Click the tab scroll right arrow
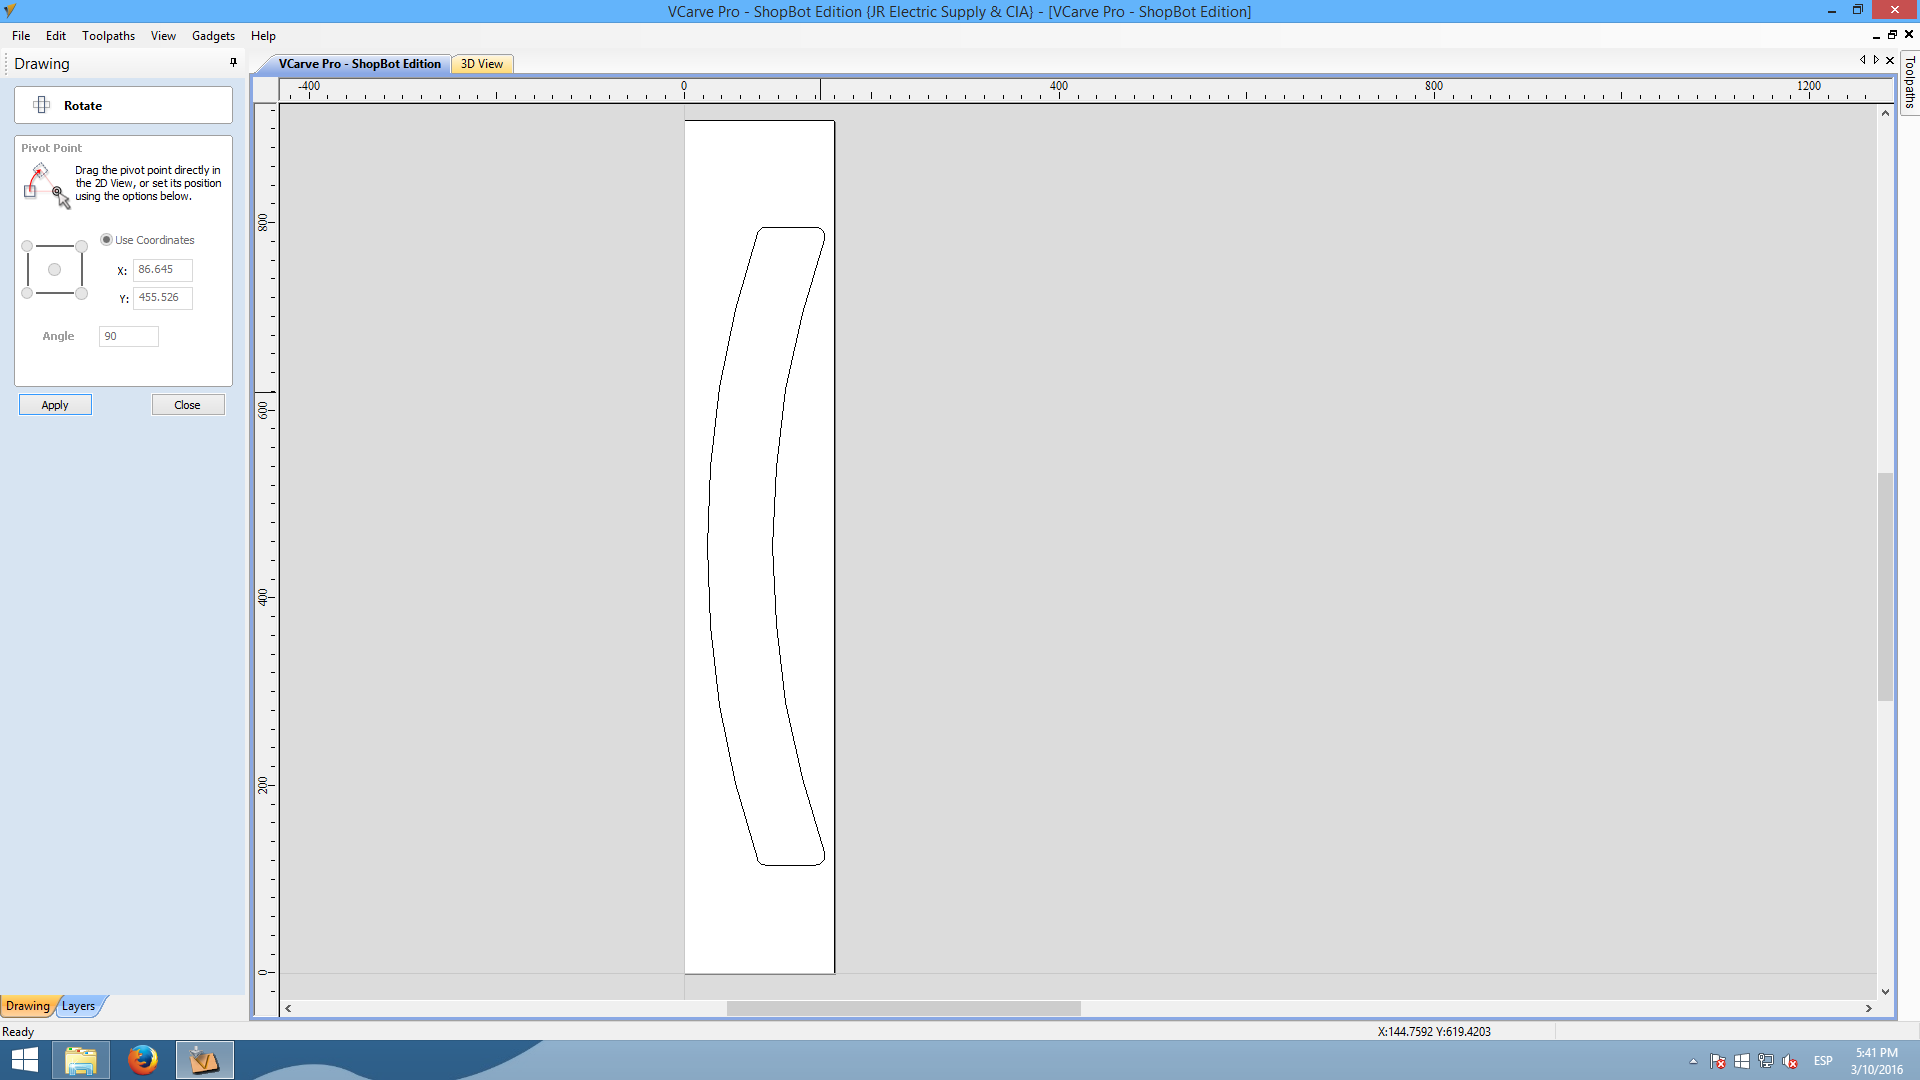 (1876, 60)
